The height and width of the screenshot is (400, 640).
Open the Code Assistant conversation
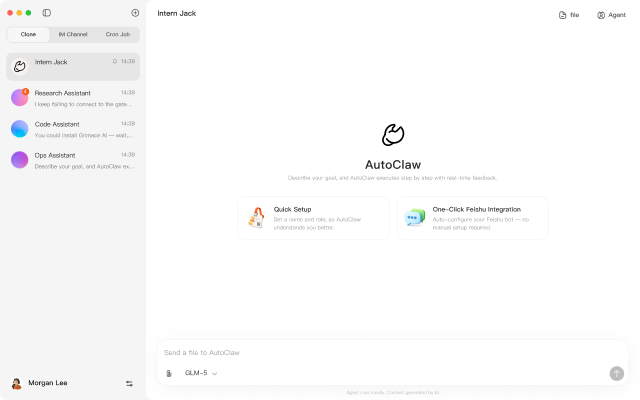(x=73, y=129)
